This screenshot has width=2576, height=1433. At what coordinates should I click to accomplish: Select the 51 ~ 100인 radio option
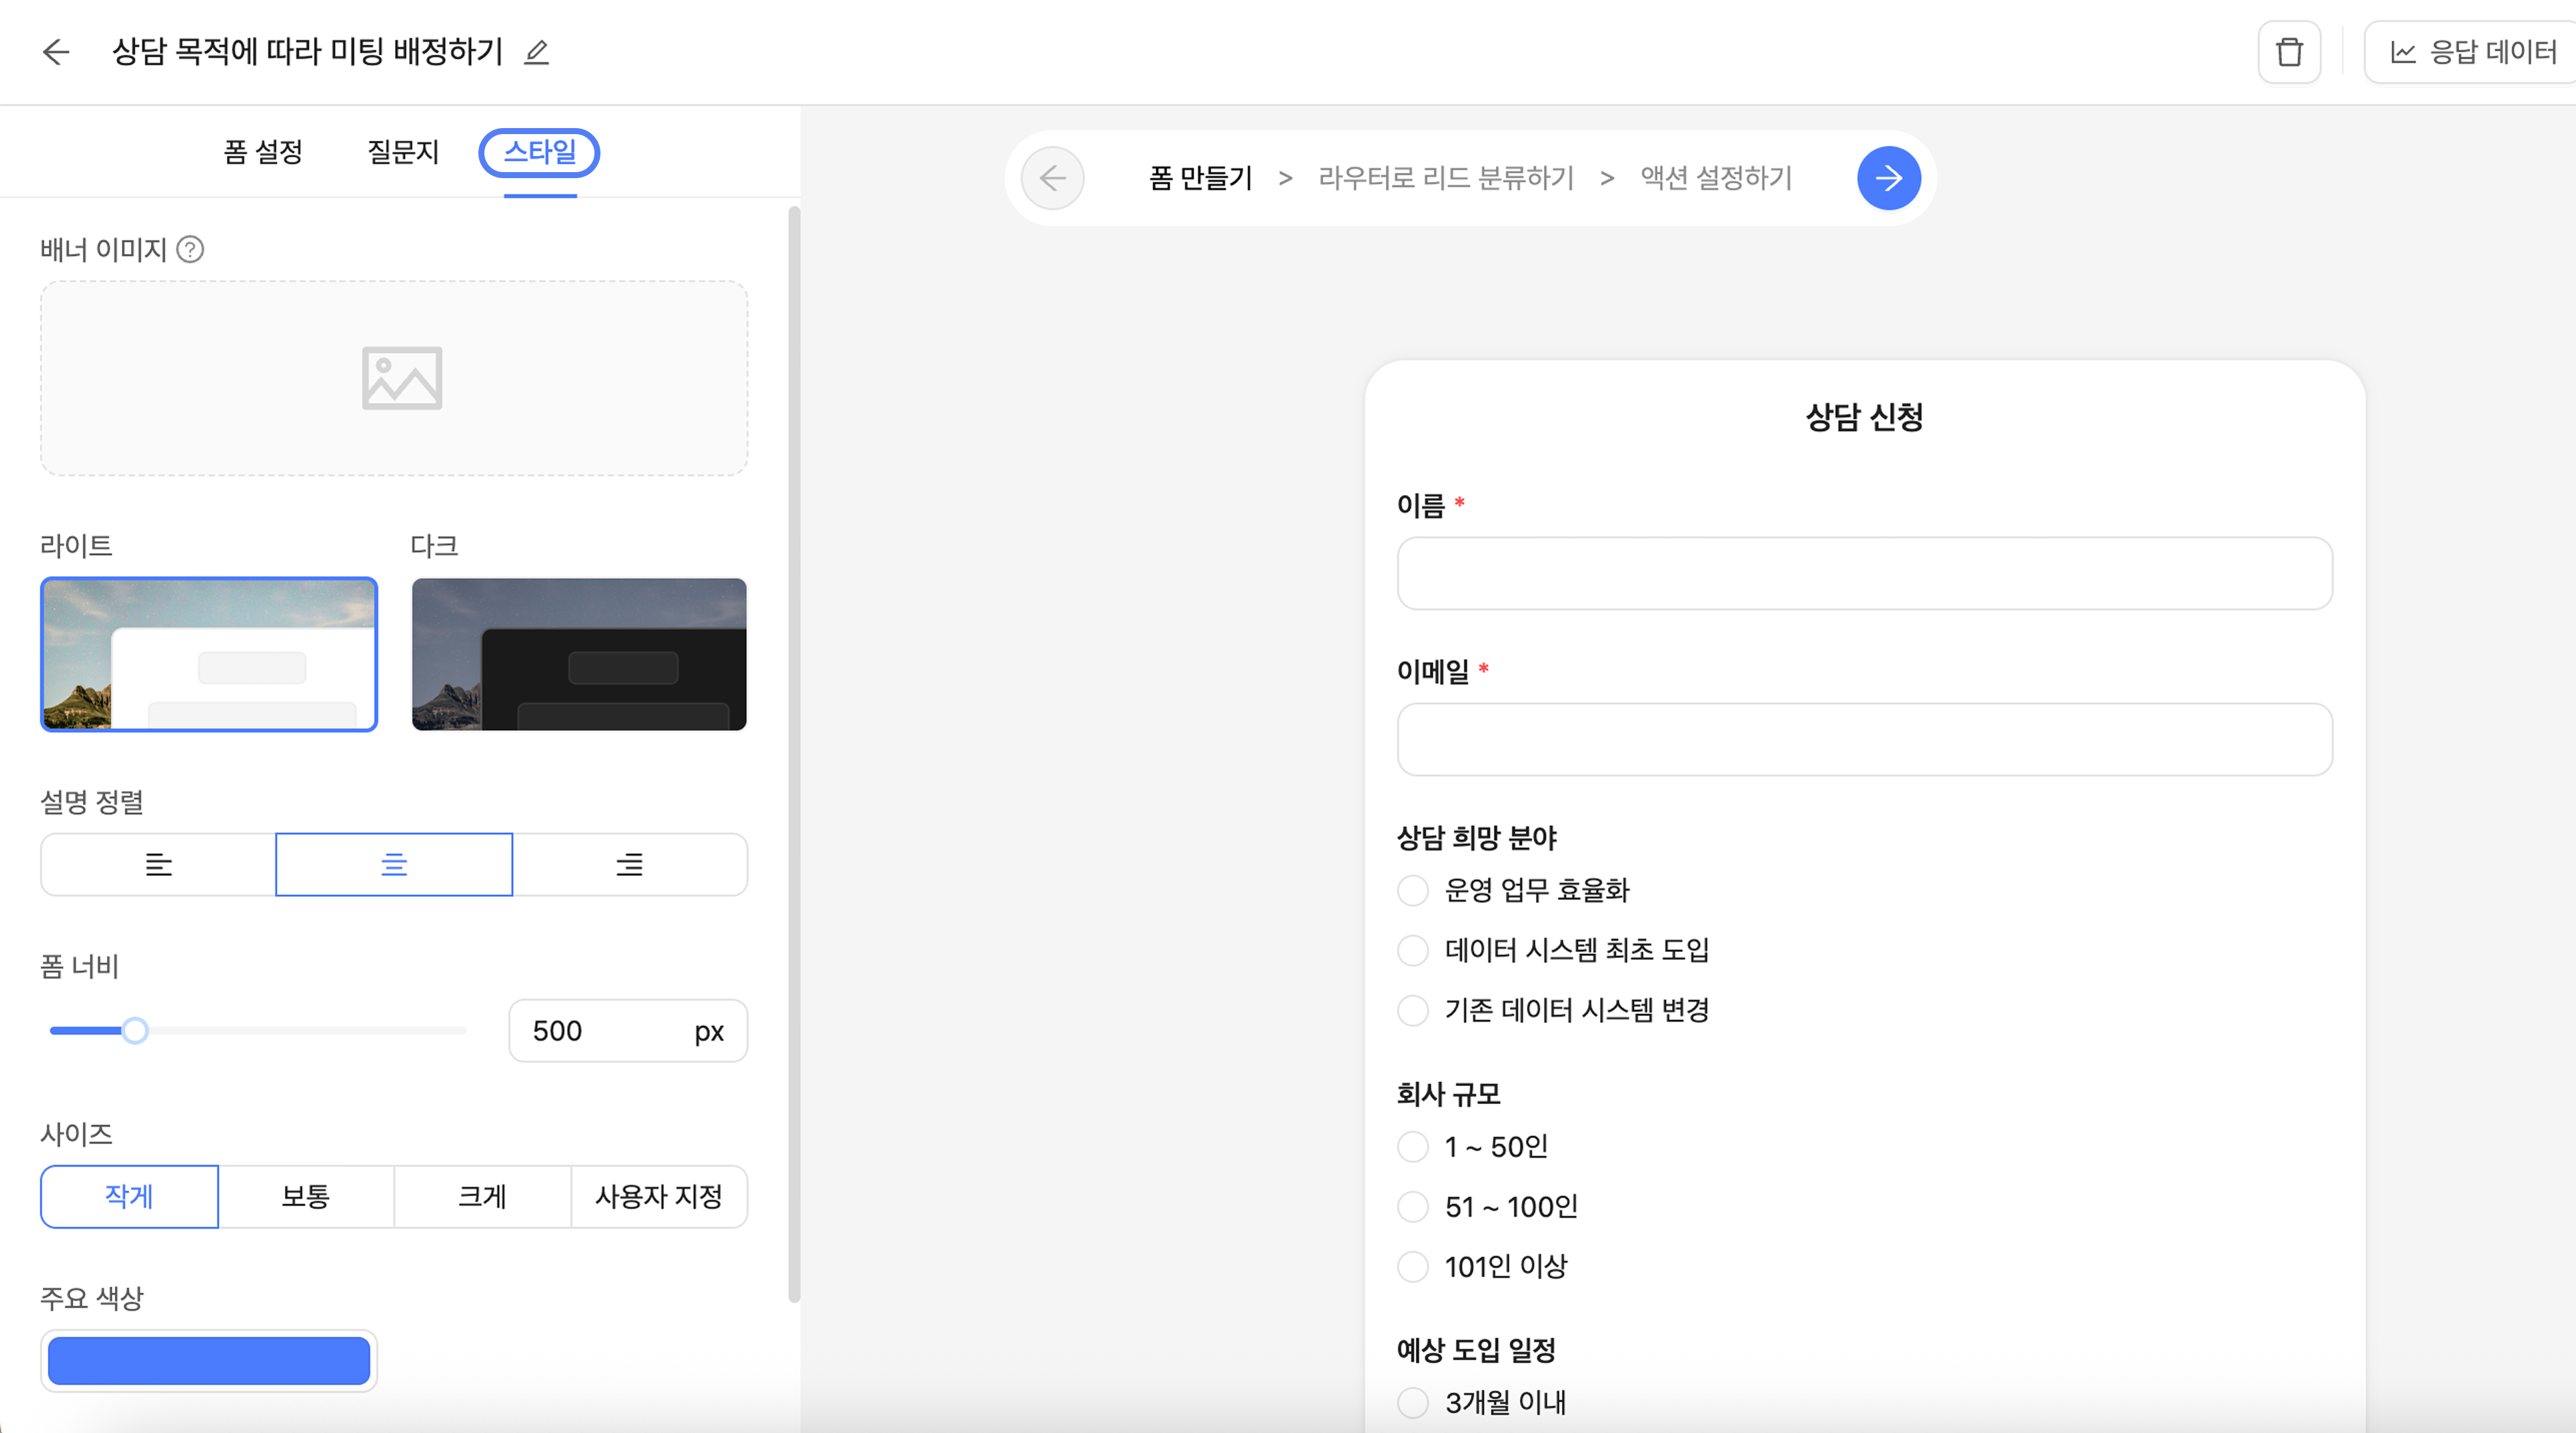pos(1412,1207)
